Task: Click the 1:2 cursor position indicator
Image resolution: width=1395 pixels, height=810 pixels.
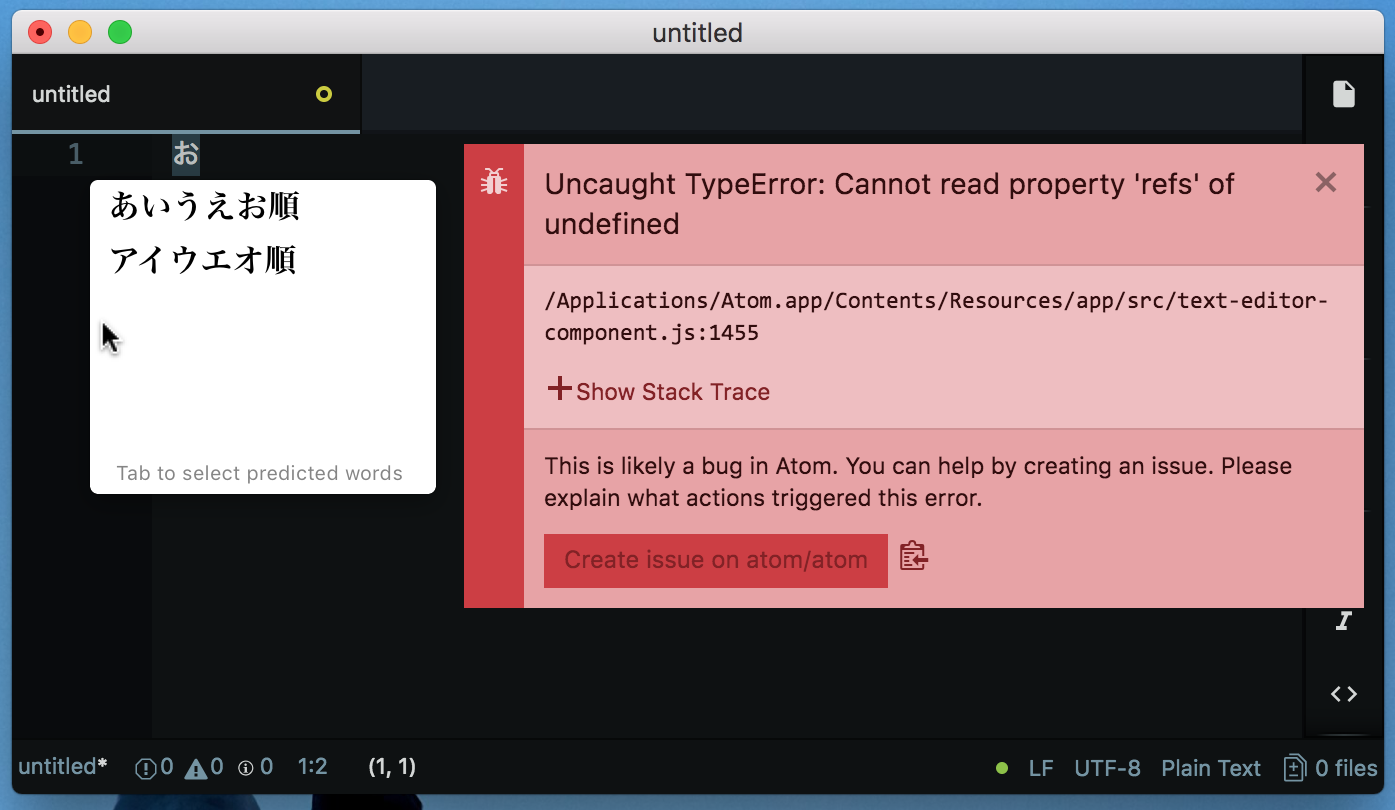Action: pos(313,767)
